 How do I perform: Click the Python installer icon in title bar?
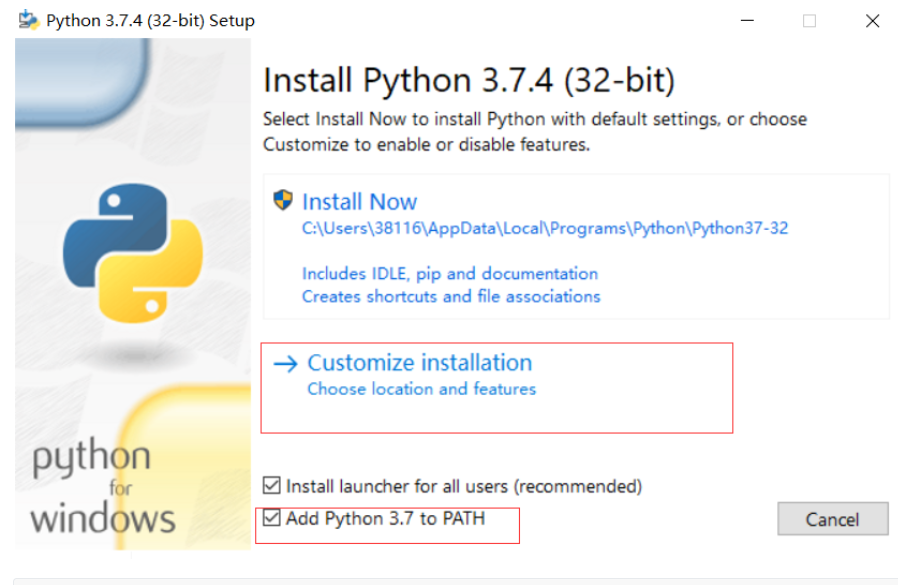tap(29, 20)
